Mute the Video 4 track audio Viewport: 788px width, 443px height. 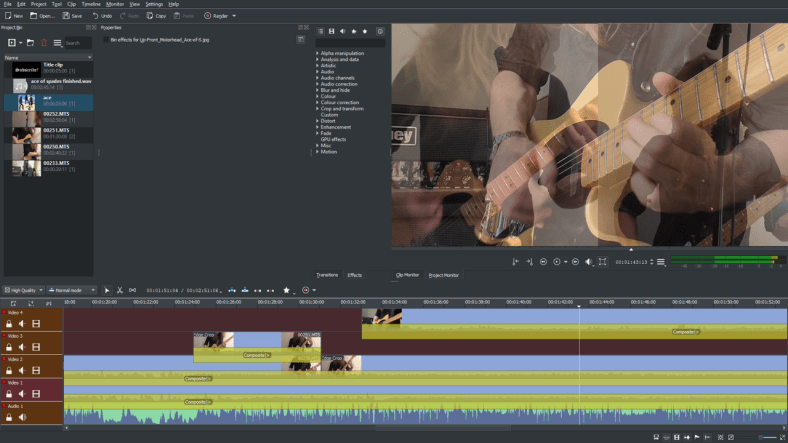click(22, 324)
